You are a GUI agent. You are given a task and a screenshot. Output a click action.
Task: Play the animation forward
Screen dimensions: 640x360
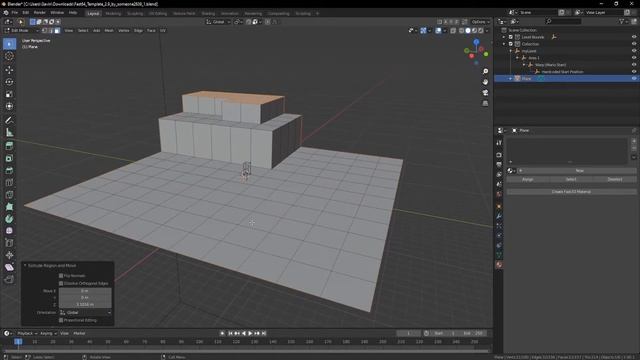click(x=250, y=333)
